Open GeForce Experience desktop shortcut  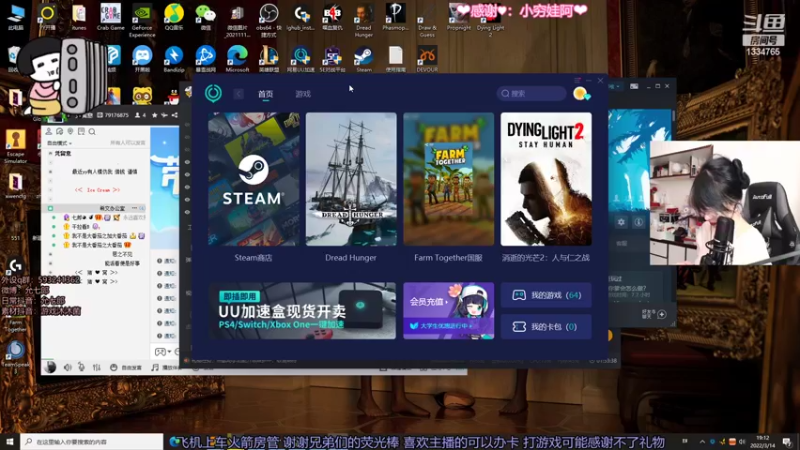[142, 20]
